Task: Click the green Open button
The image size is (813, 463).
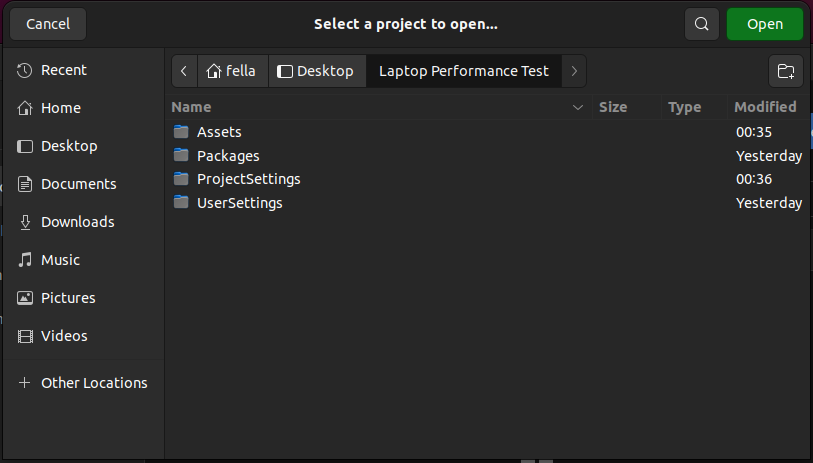Action: pyautogui.click(x=765, y=24)
